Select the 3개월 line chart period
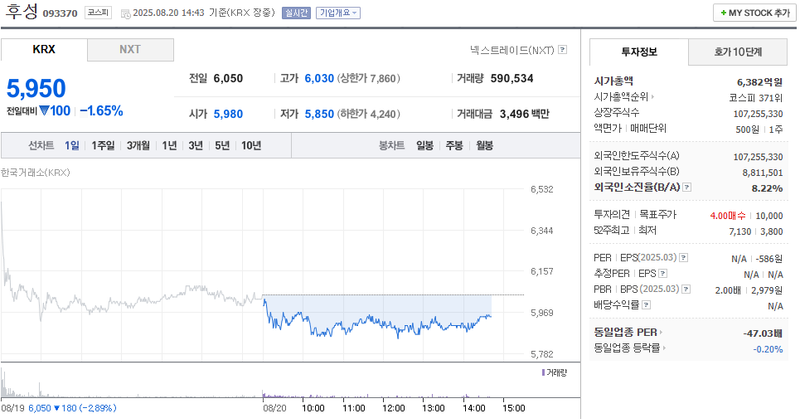This screenshot has width=800, height=419. (x=138, y=145)
